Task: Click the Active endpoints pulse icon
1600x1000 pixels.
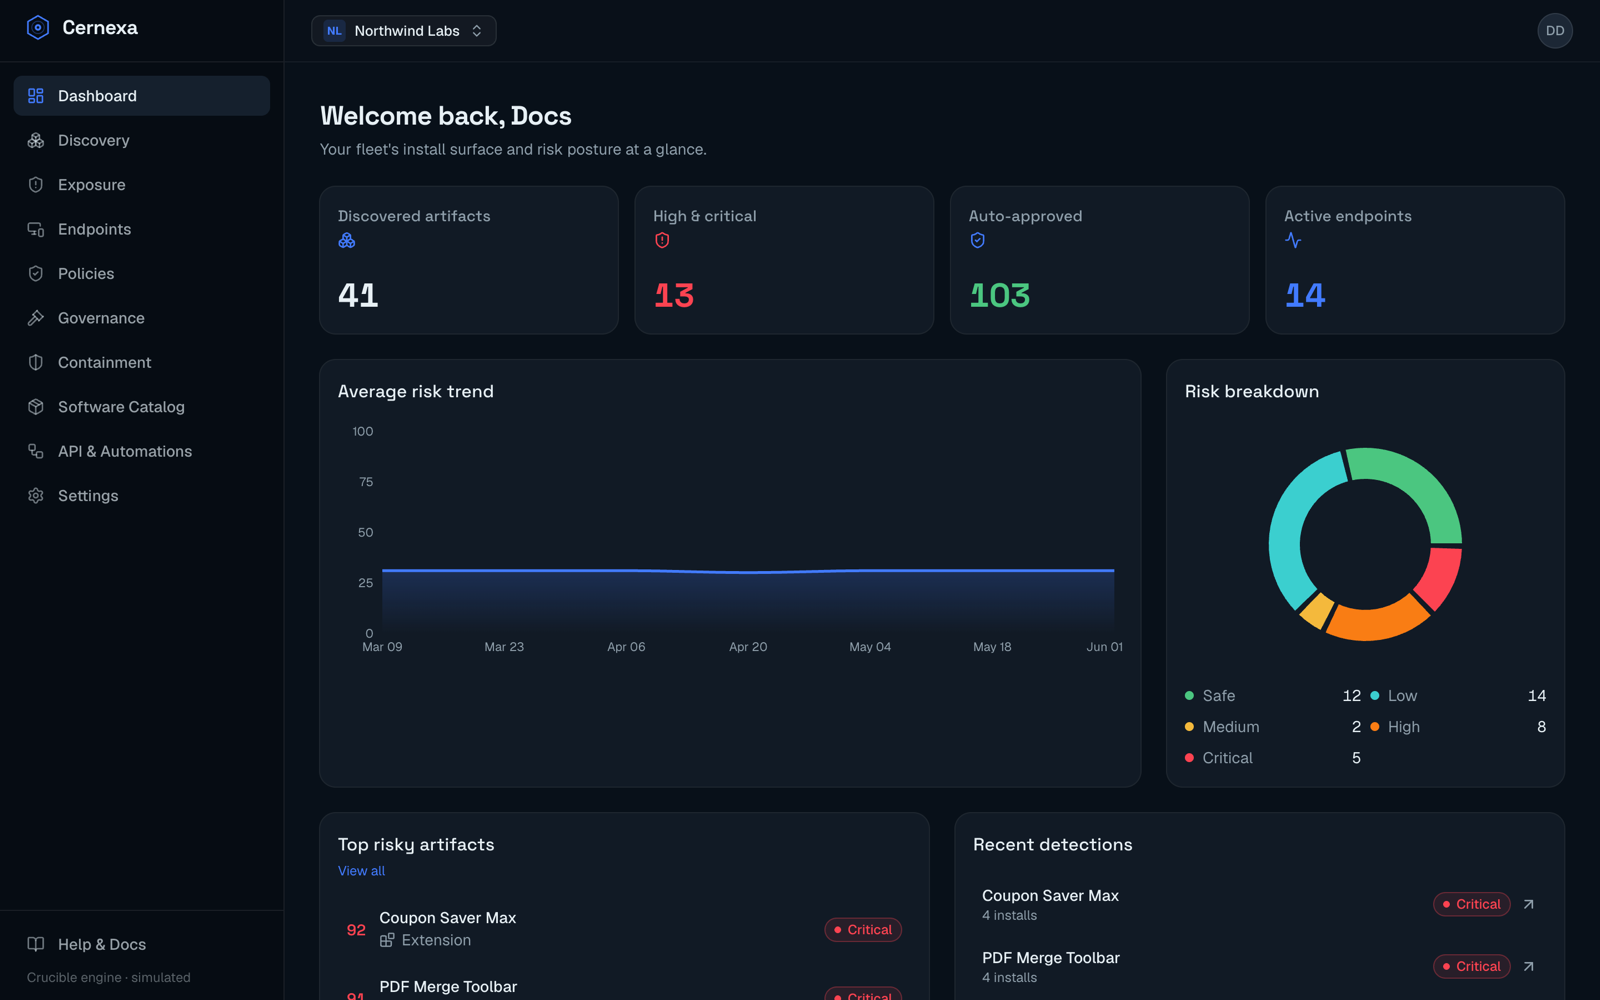Action: click(1293, 240)
